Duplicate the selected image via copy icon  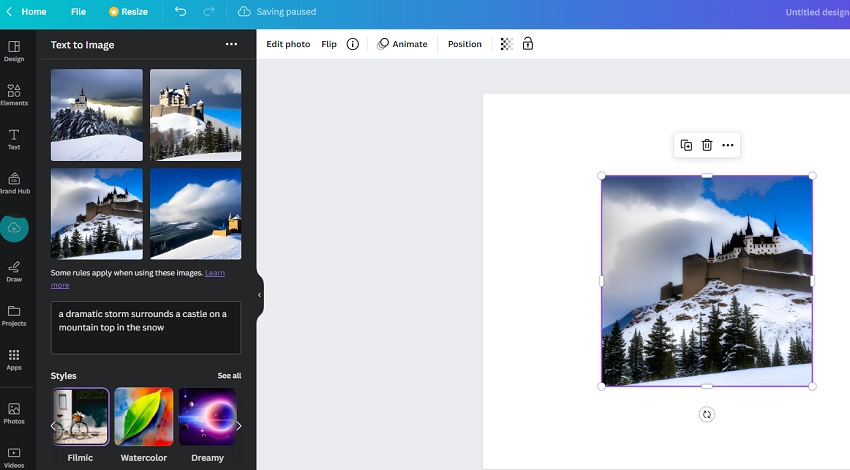(686, 145)
